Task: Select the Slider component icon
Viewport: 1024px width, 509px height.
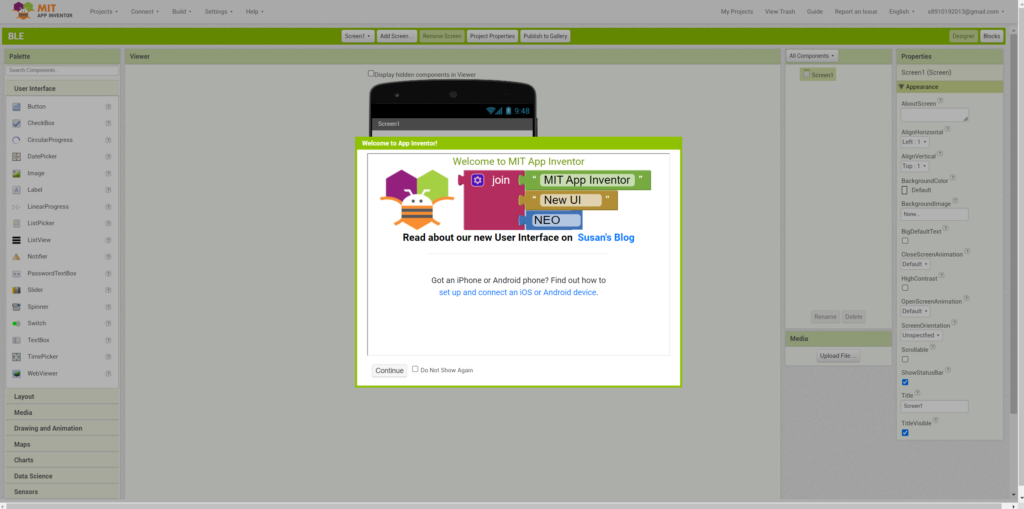Action: (x=16, y=289)
